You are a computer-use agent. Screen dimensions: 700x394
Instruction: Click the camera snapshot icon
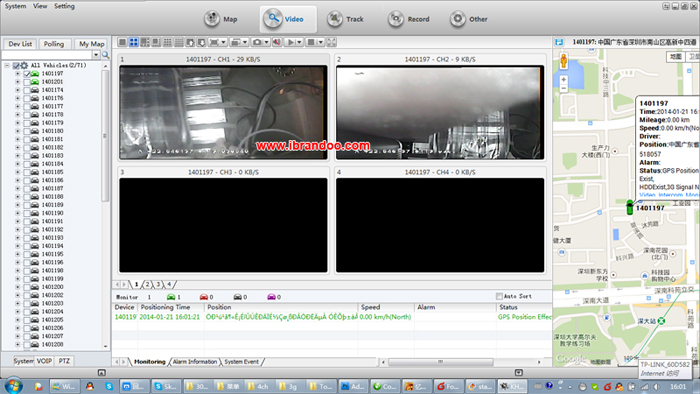tap(257, 42)
